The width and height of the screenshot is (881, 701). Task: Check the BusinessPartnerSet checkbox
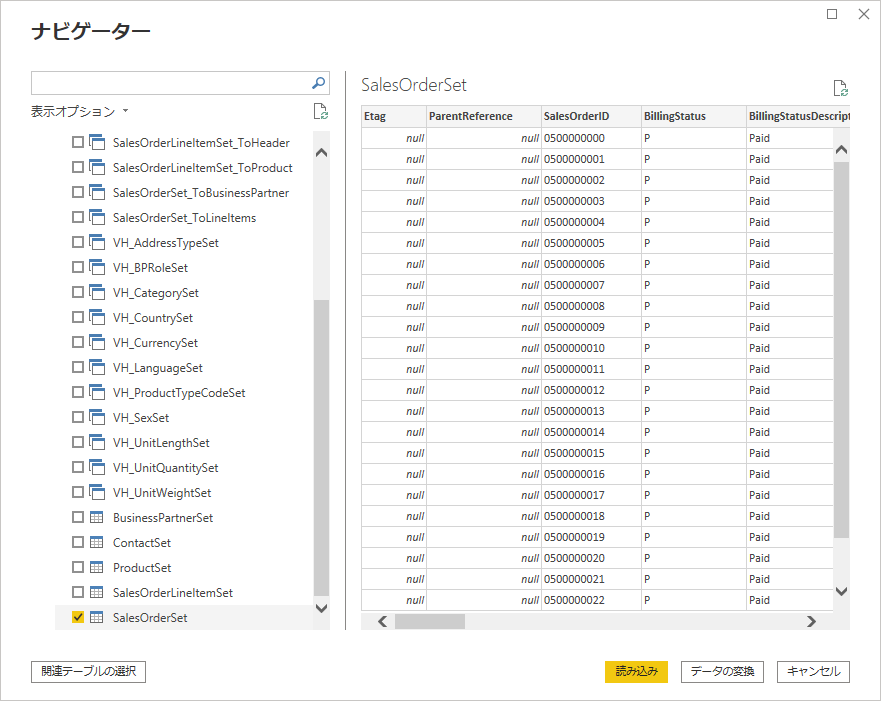pos(78,517)
